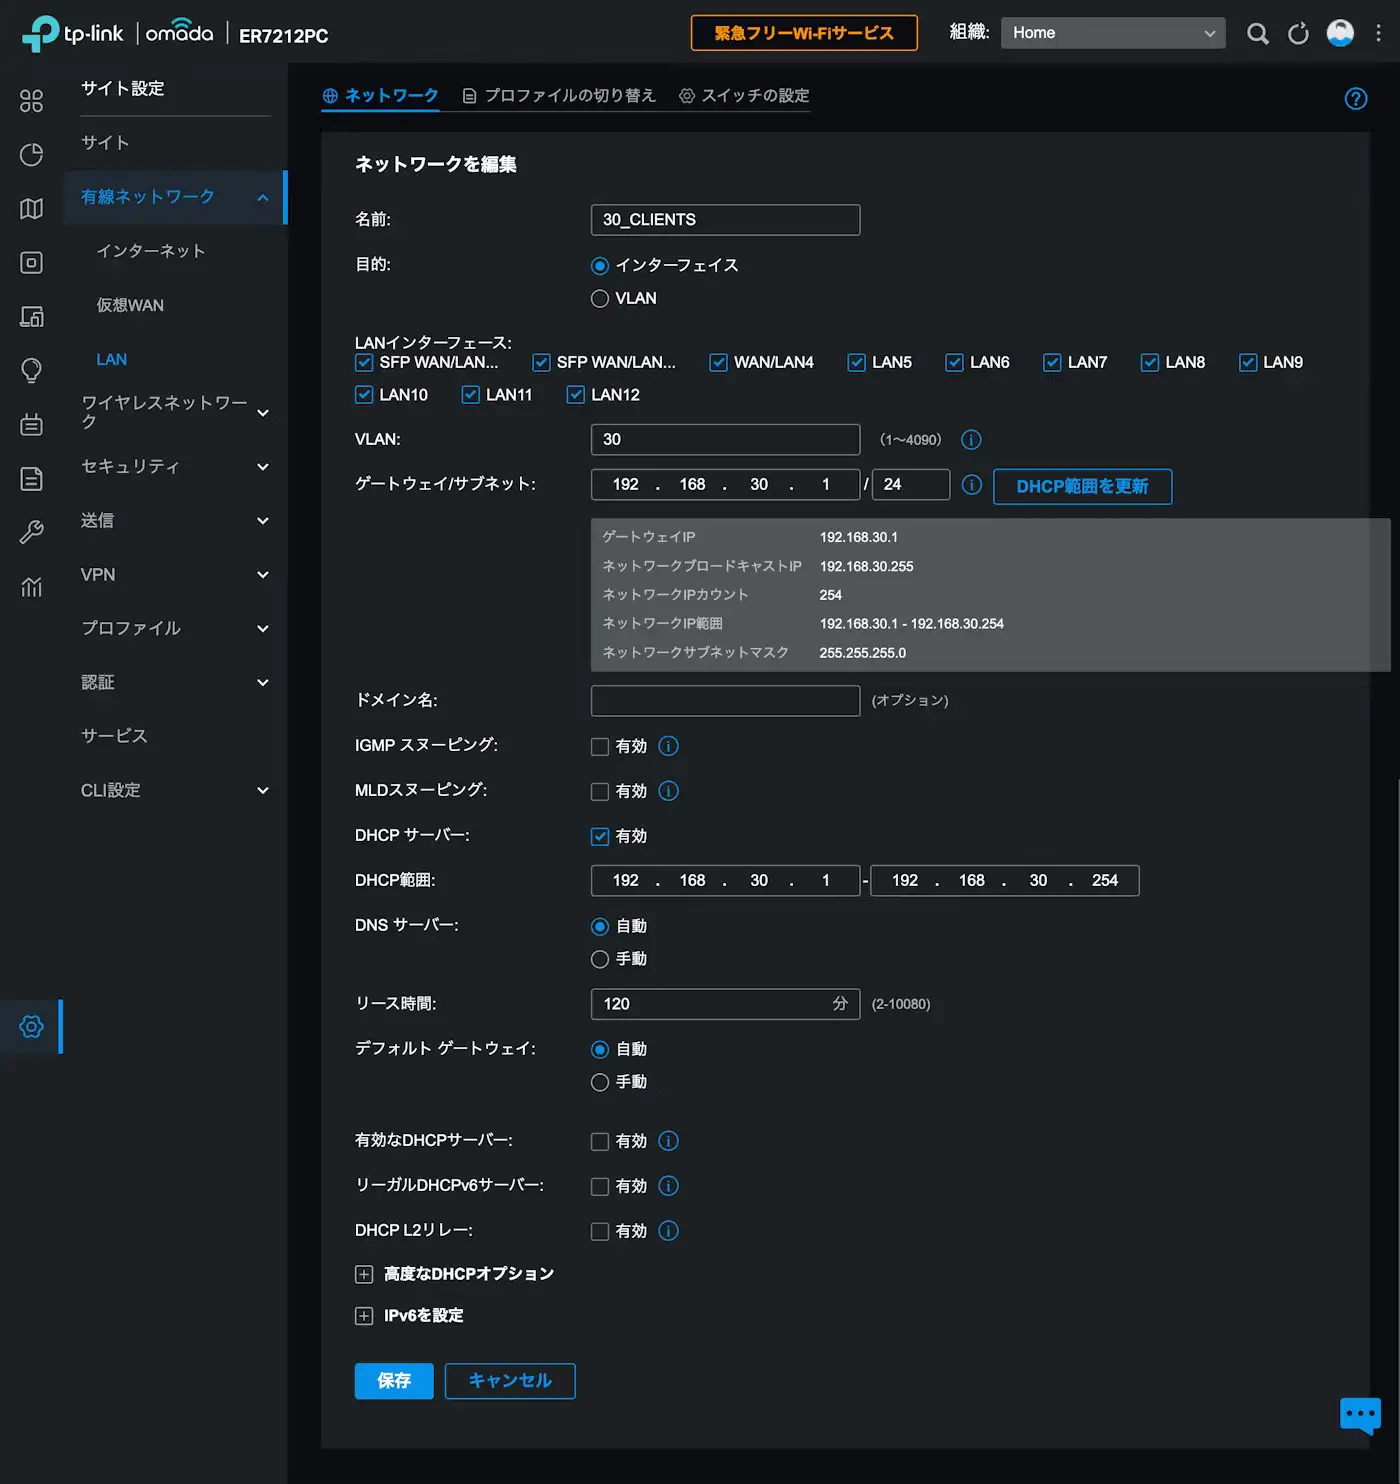
Task: Open the reports bar chart icon
Action: pos(31,586)
